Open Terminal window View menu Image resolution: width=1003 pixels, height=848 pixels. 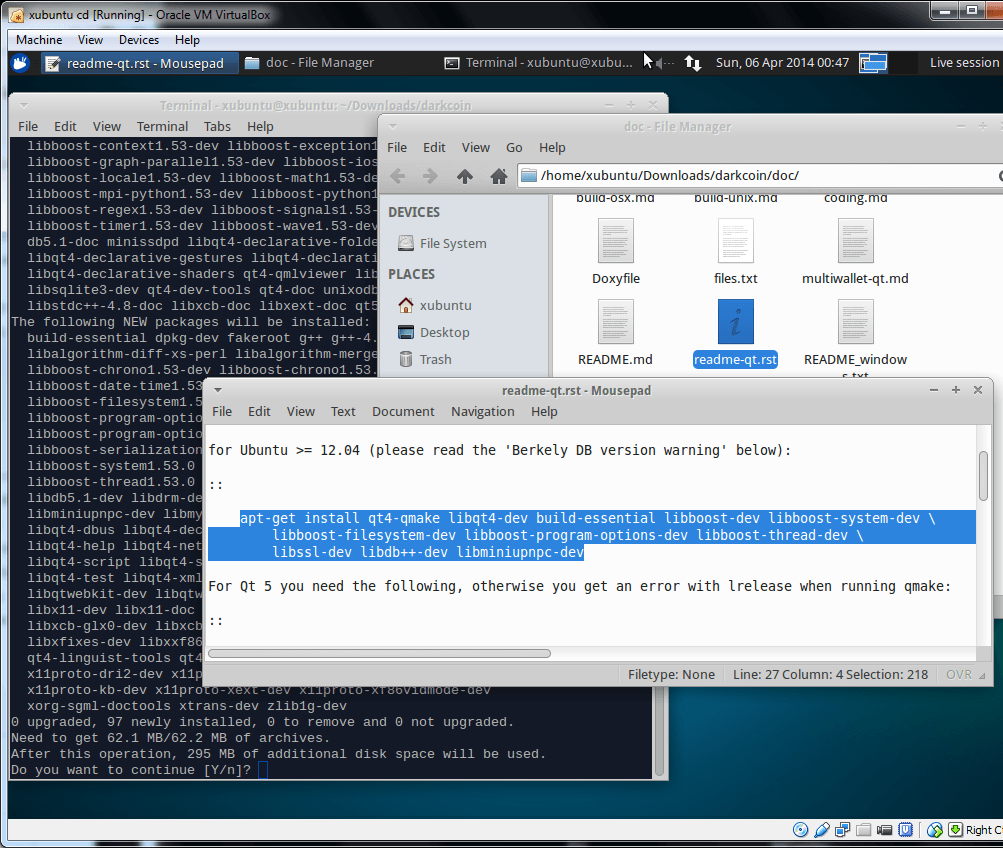tap(107, 127)
